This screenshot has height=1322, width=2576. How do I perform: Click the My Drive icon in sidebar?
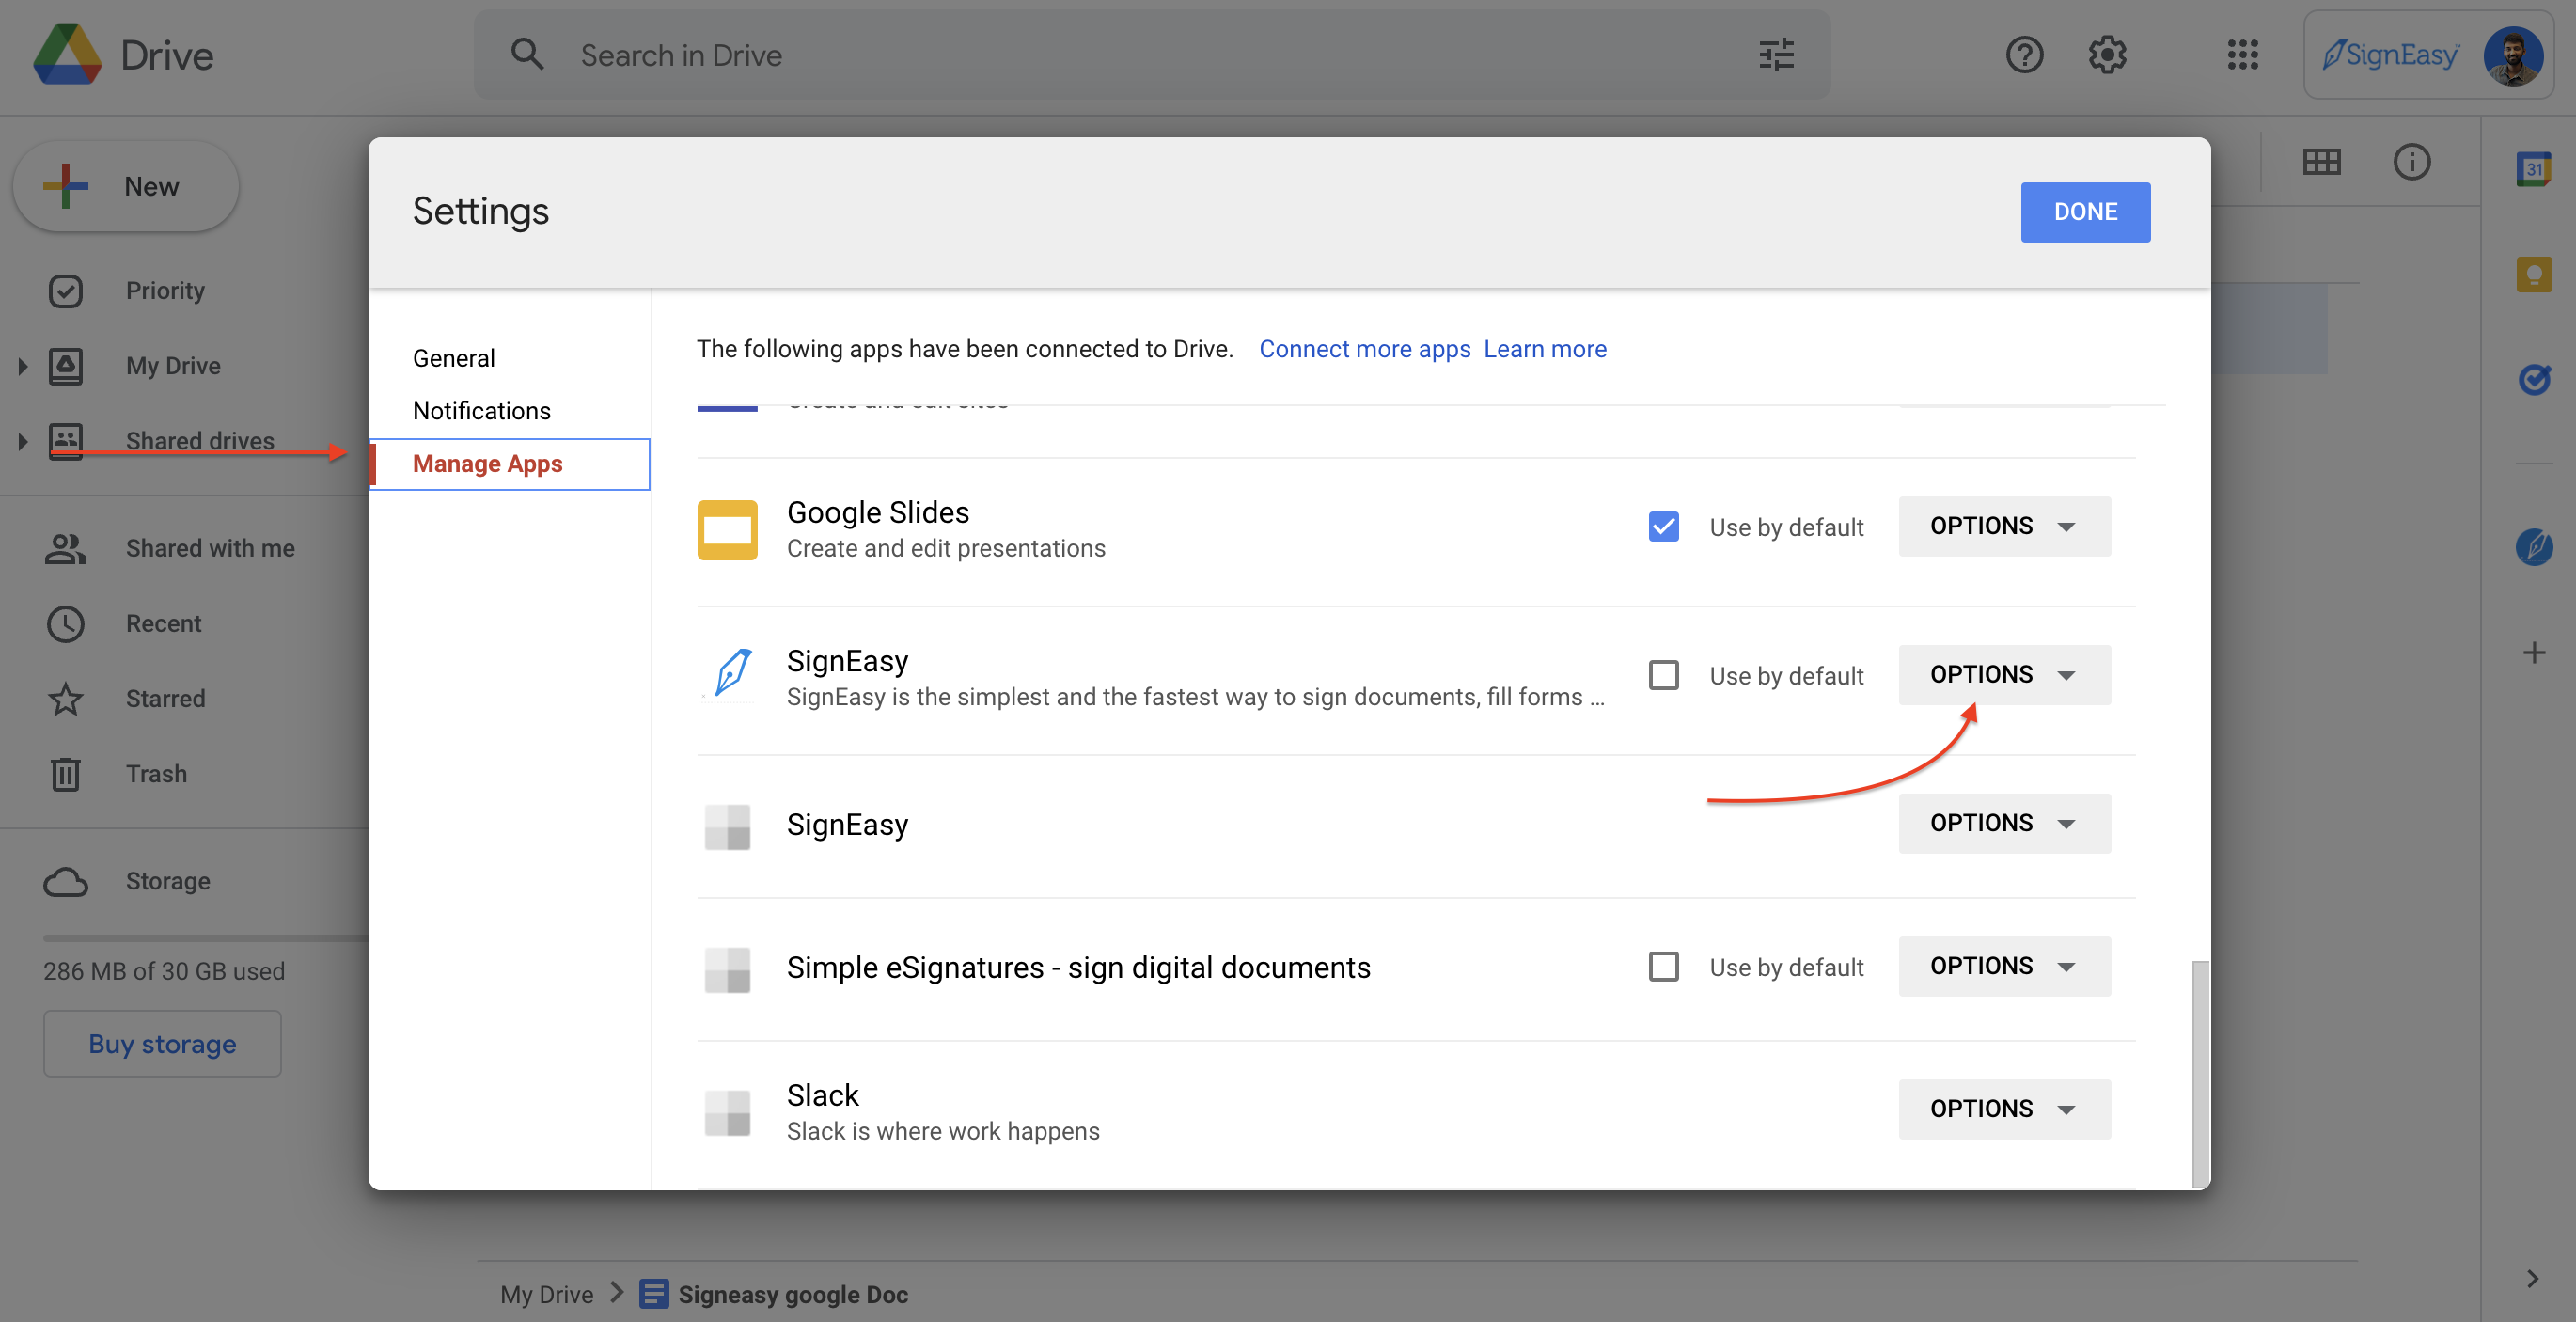[x=66, y=366]
